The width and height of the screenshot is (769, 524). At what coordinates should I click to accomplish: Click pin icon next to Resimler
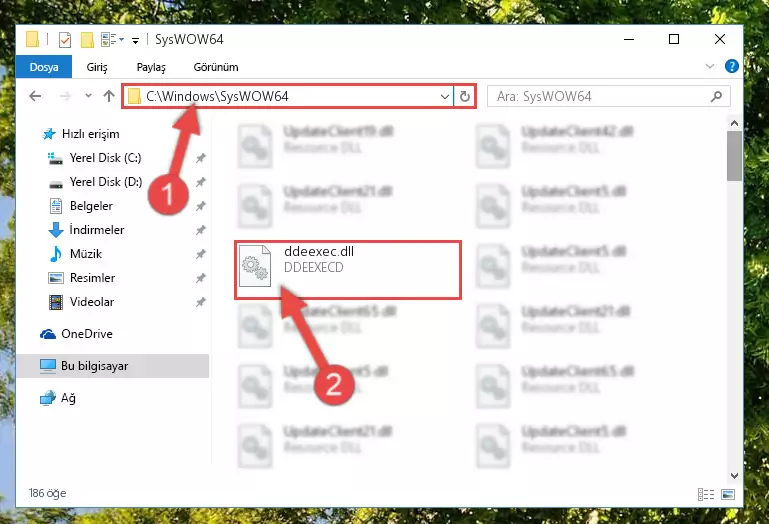(x=201, y=278)
